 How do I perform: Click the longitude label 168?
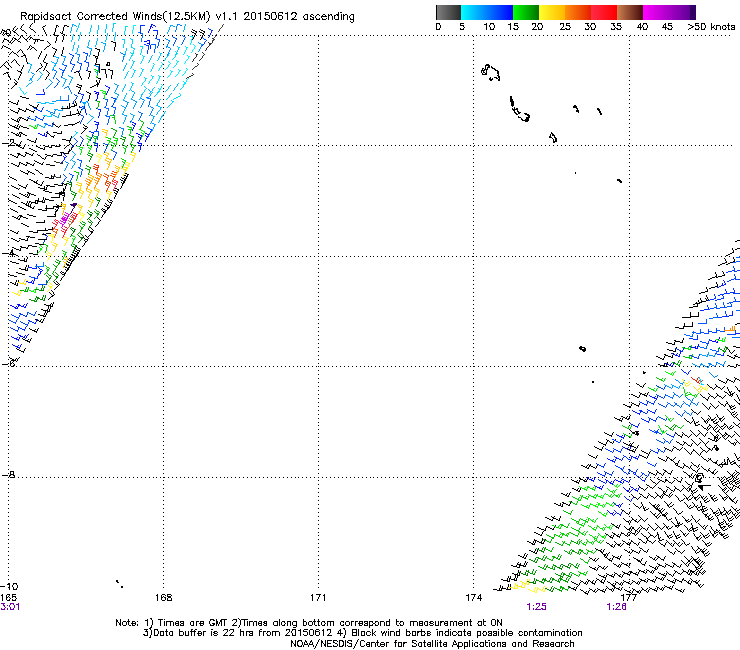163,598
